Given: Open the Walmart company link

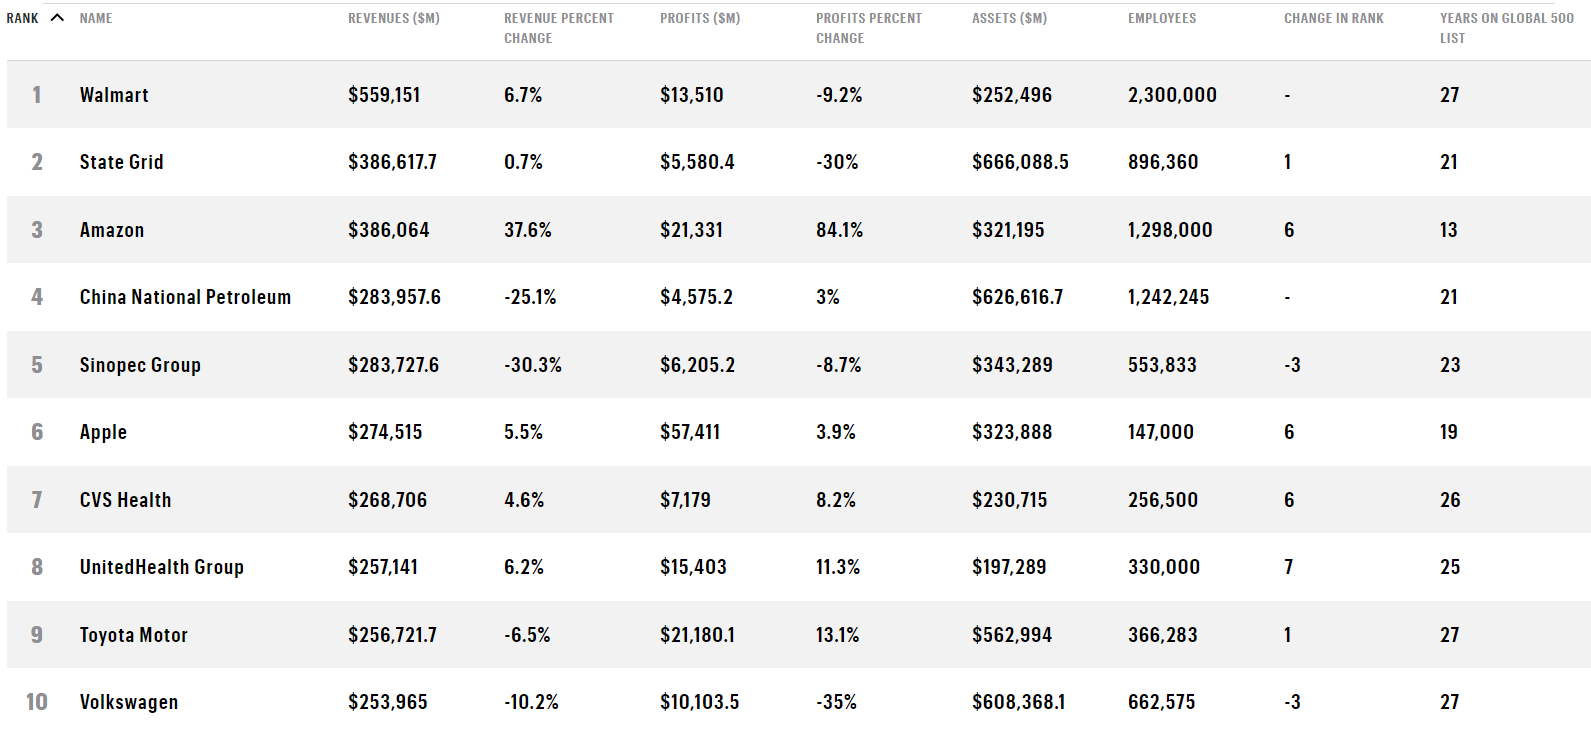Looking at the screenshot, I should coord(114,95).
